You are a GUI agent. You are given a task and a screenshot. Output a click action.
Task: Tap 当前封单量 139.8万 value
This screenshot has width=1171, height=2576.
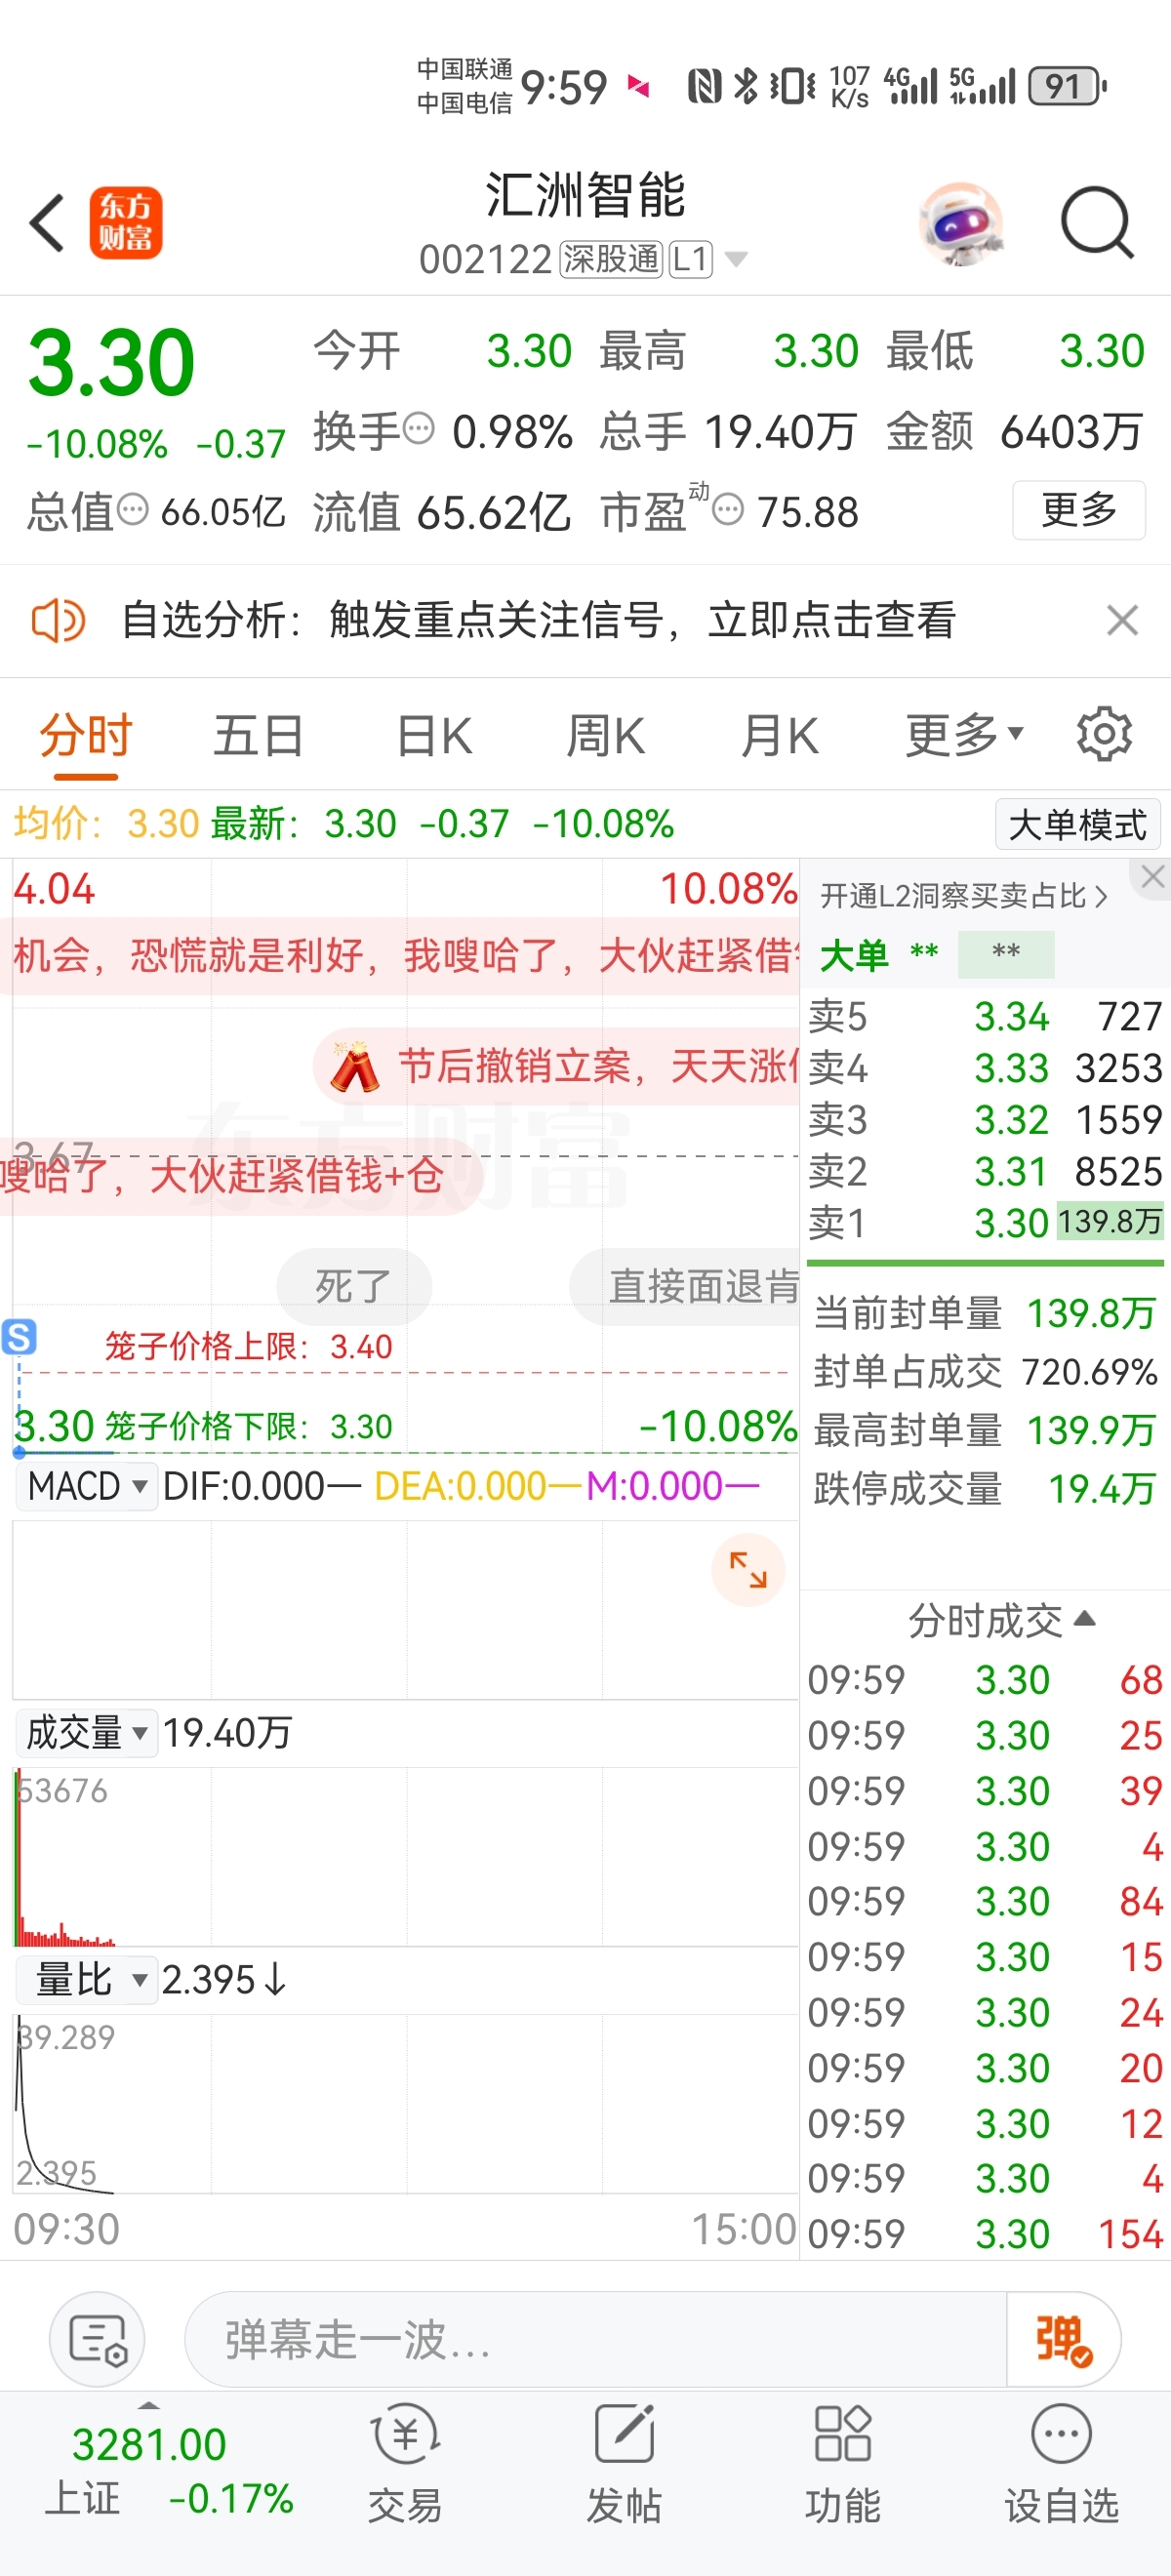click(x=1092, y=1313)
